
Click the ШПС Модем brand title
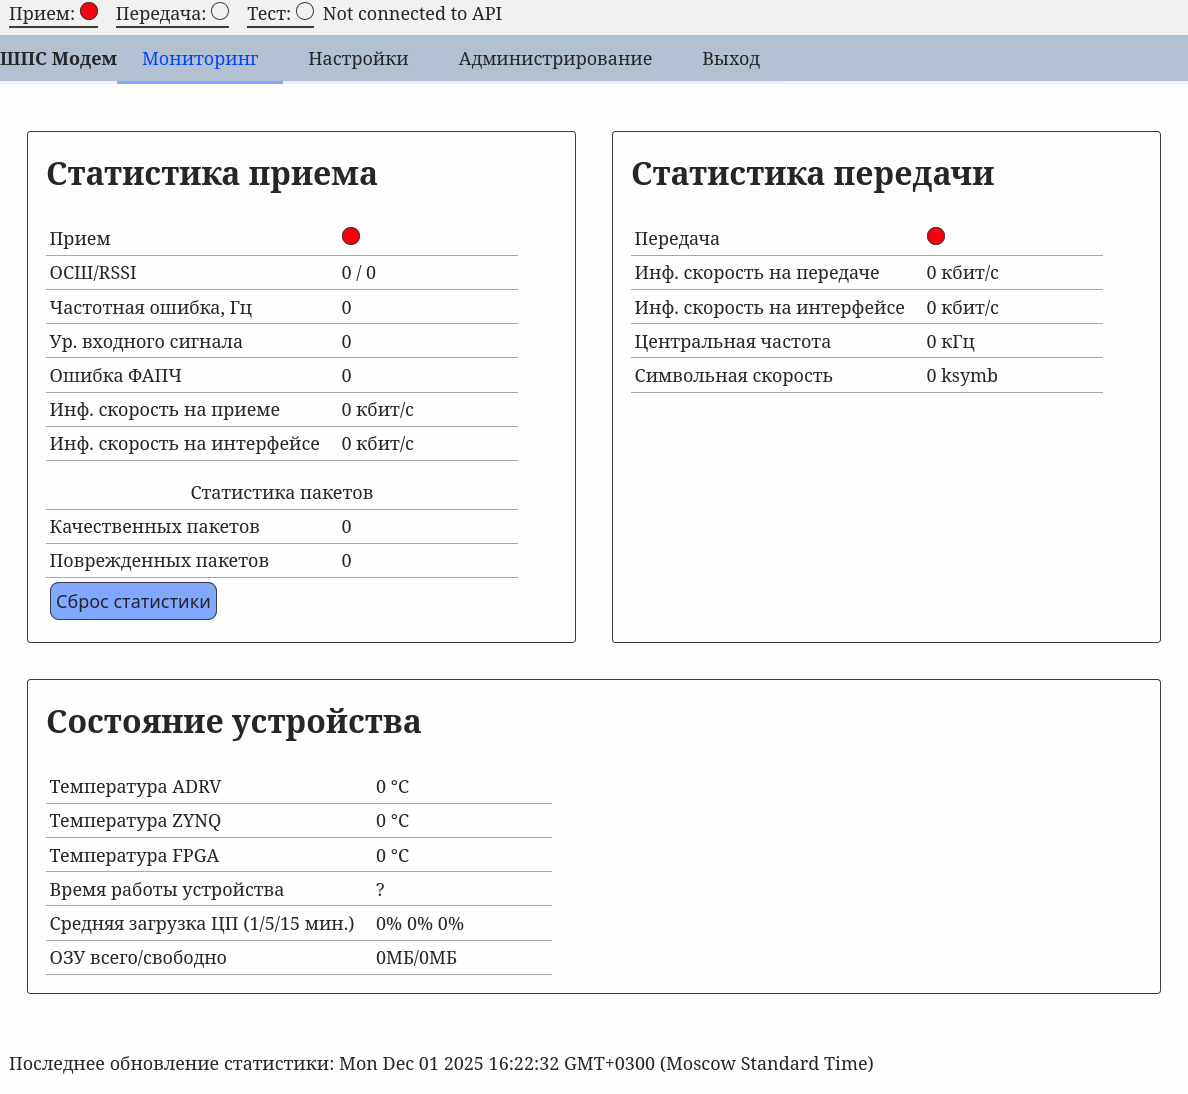pyautogui.click(x=59, y=59)
